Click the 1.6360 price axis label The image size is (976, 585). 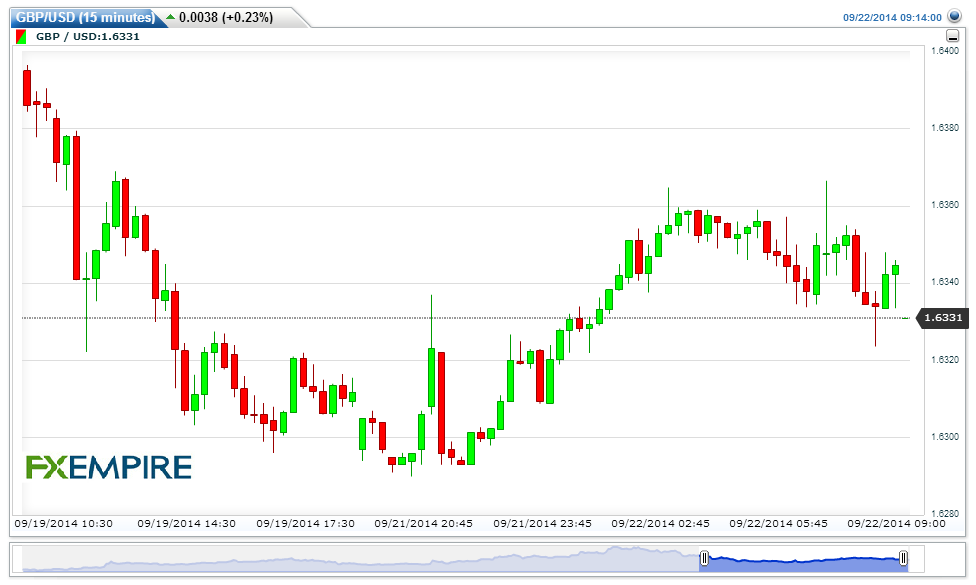(944, 205)
